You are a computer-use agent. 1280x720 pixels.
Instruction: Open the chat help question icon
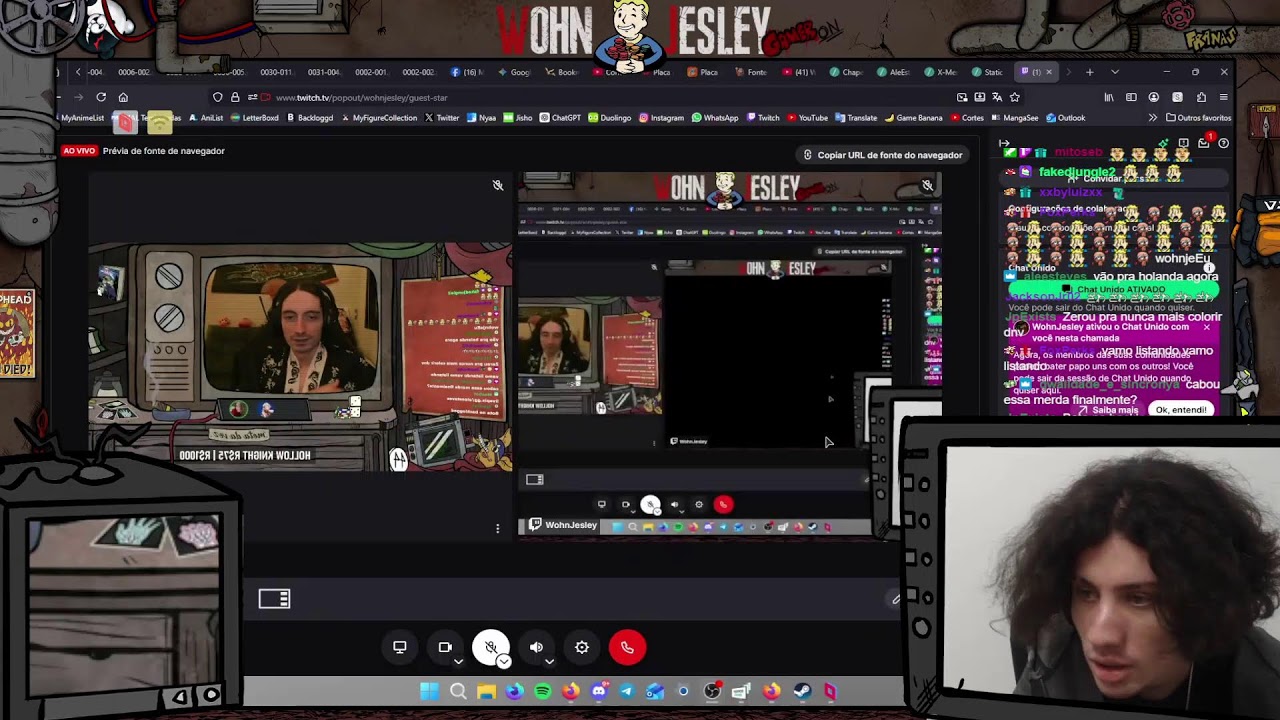pos(1223,143)
